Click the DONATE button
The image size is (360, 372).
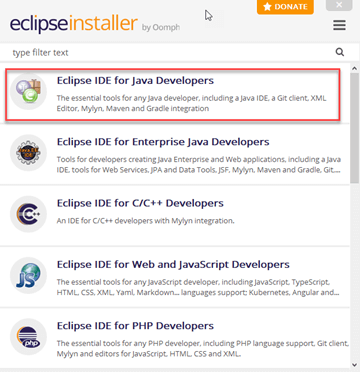pyautogui.click(x=285, y=7)
